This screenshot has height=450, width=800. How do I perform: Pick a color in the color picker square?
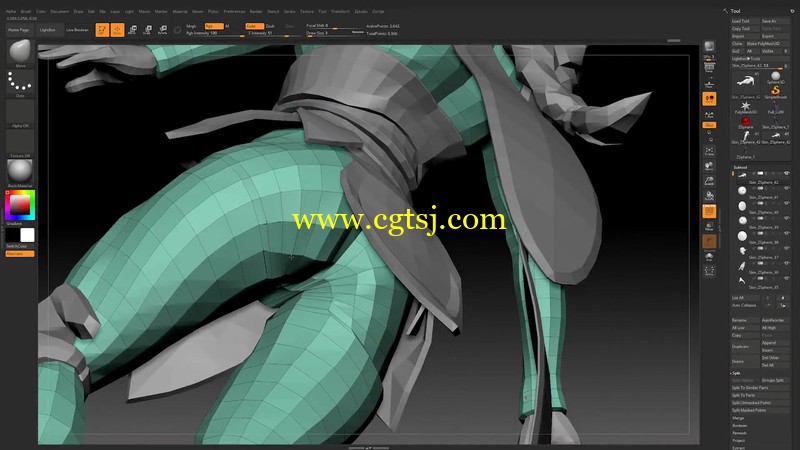click(20, 205)
